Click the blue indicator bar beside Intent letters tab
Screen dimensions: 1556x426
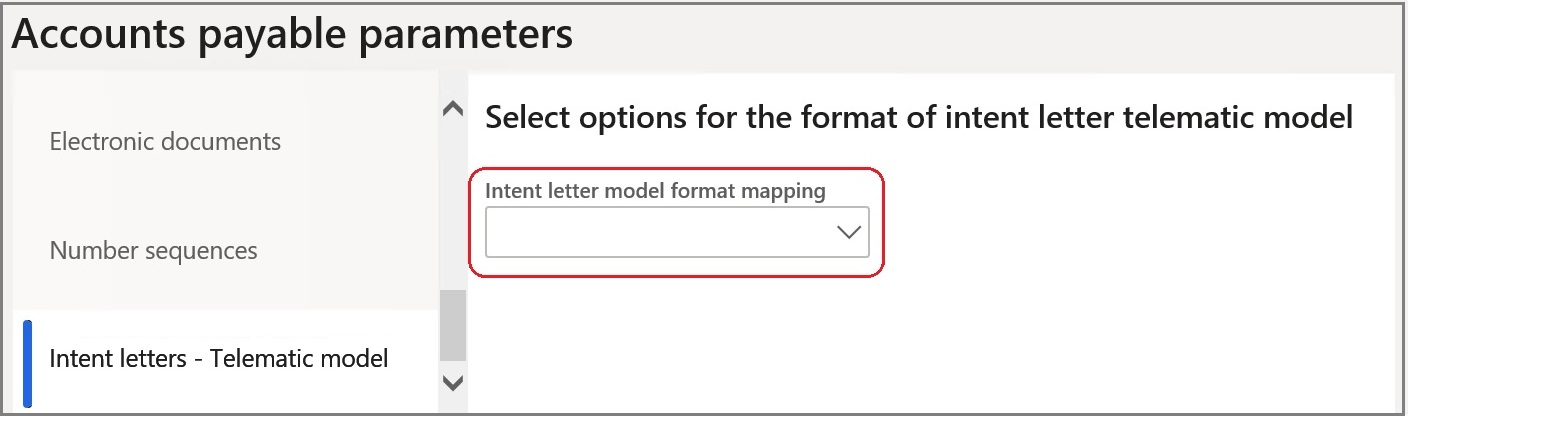(x=27, y=363)
